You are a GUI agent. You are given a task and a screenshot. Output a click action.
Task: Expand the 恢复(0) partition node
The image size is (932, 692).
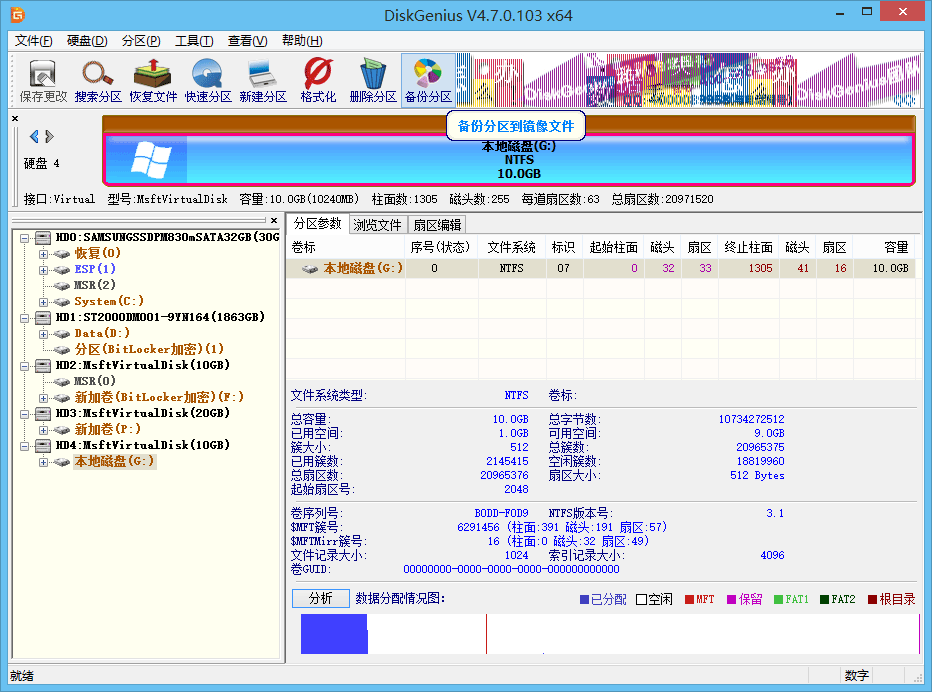[x=43, y=254]
